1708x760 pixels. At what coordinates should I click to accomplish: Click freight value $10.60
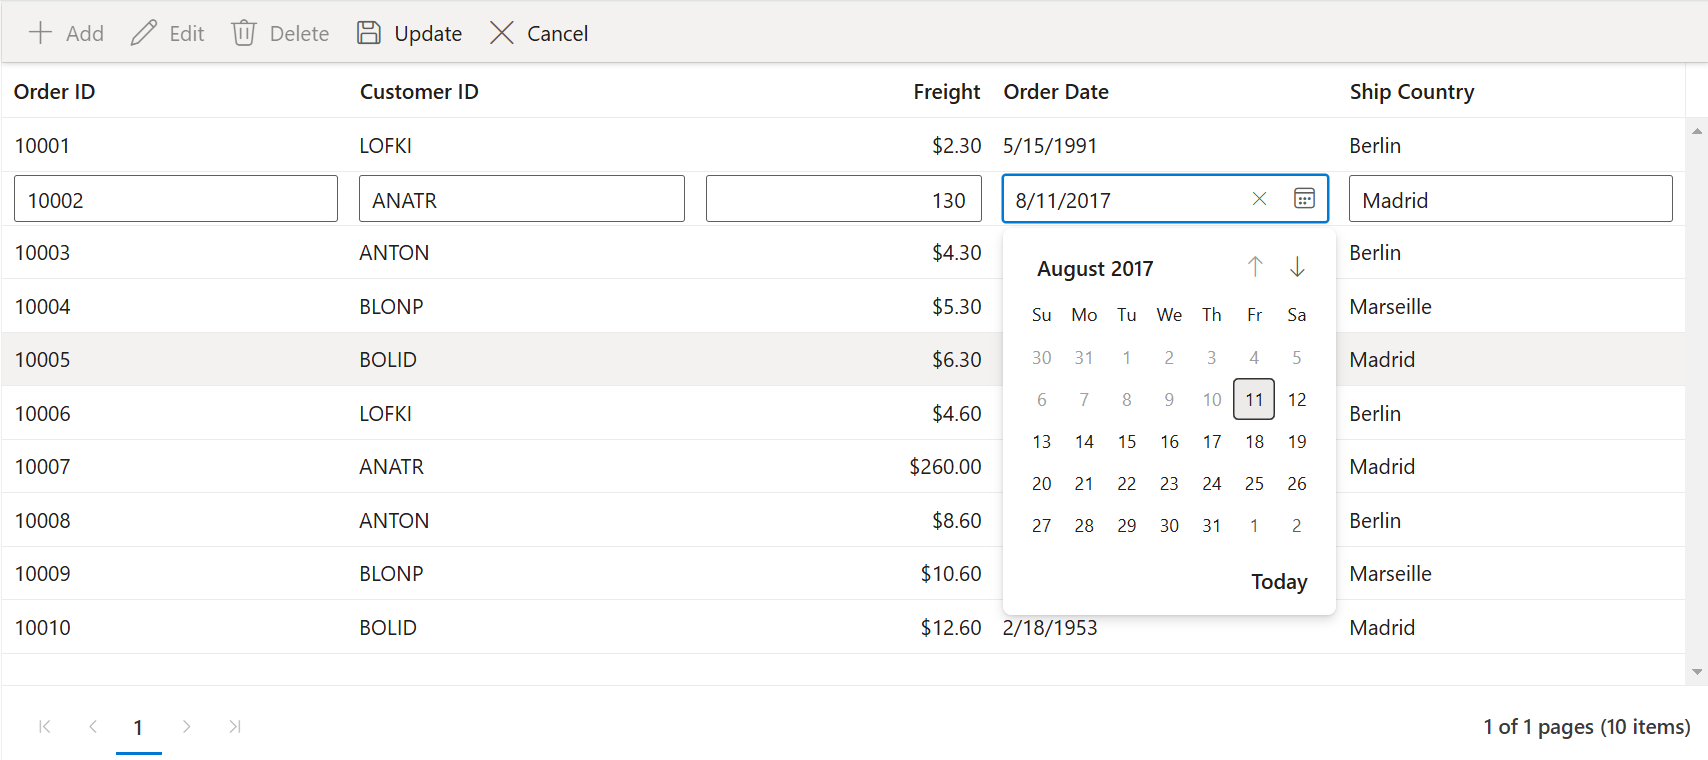pos(951,573)
